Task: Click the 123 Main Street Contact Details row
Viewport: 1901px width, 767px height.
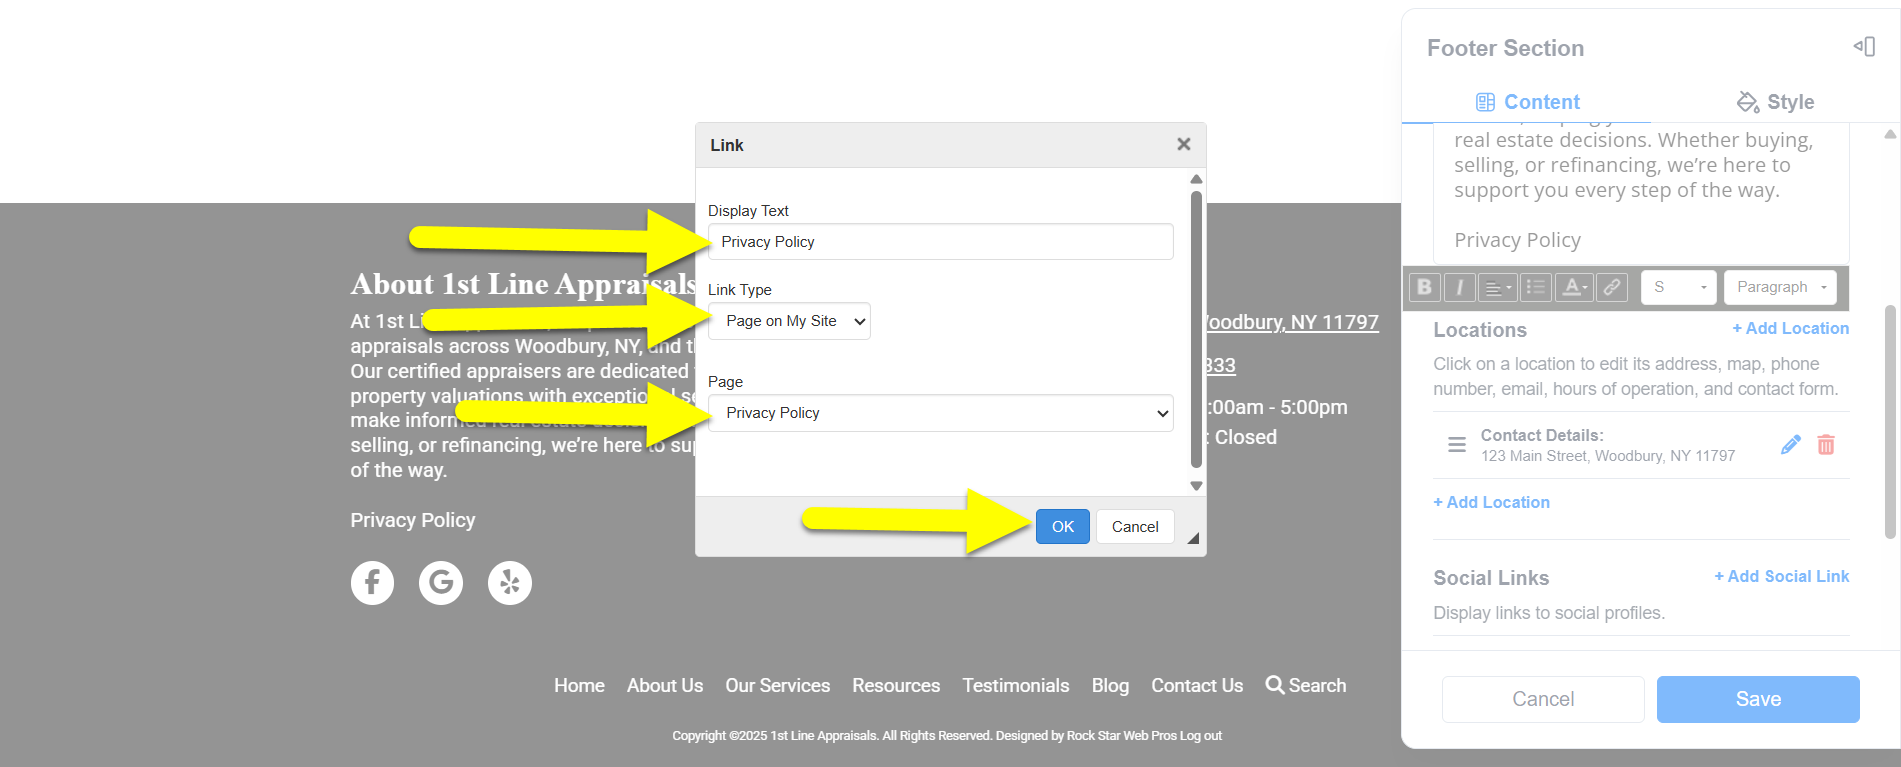Action: click(x=1641, y=445)
